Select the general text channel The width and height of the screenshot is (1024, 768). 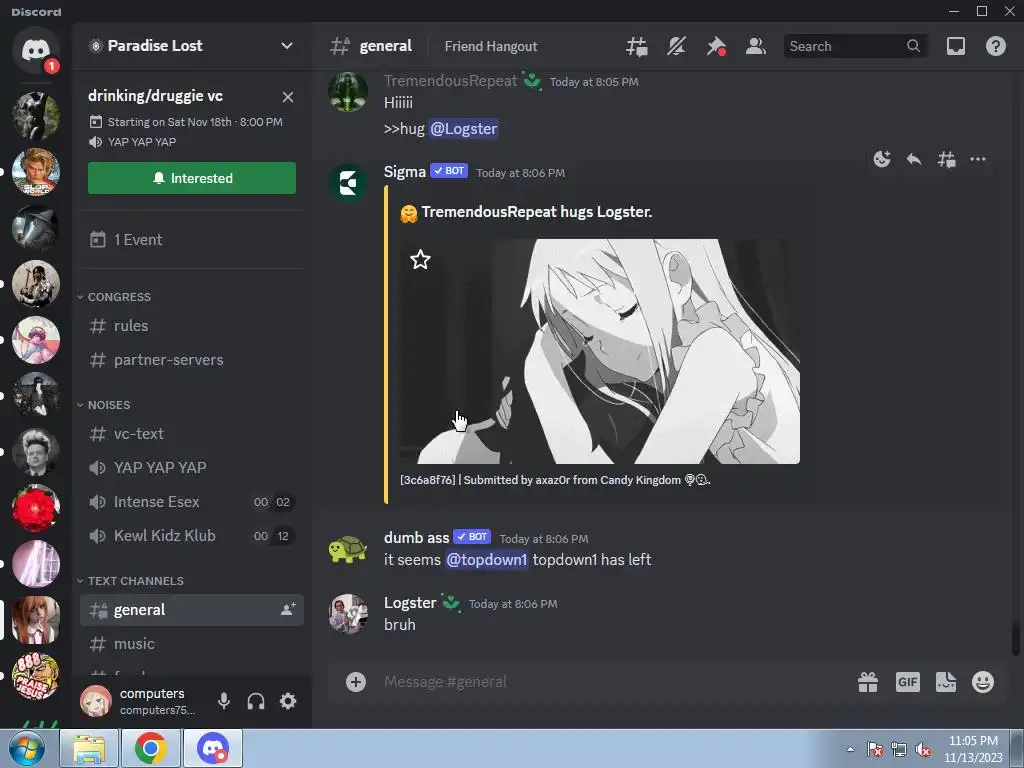pyautogui.click(x=192, y=610)
